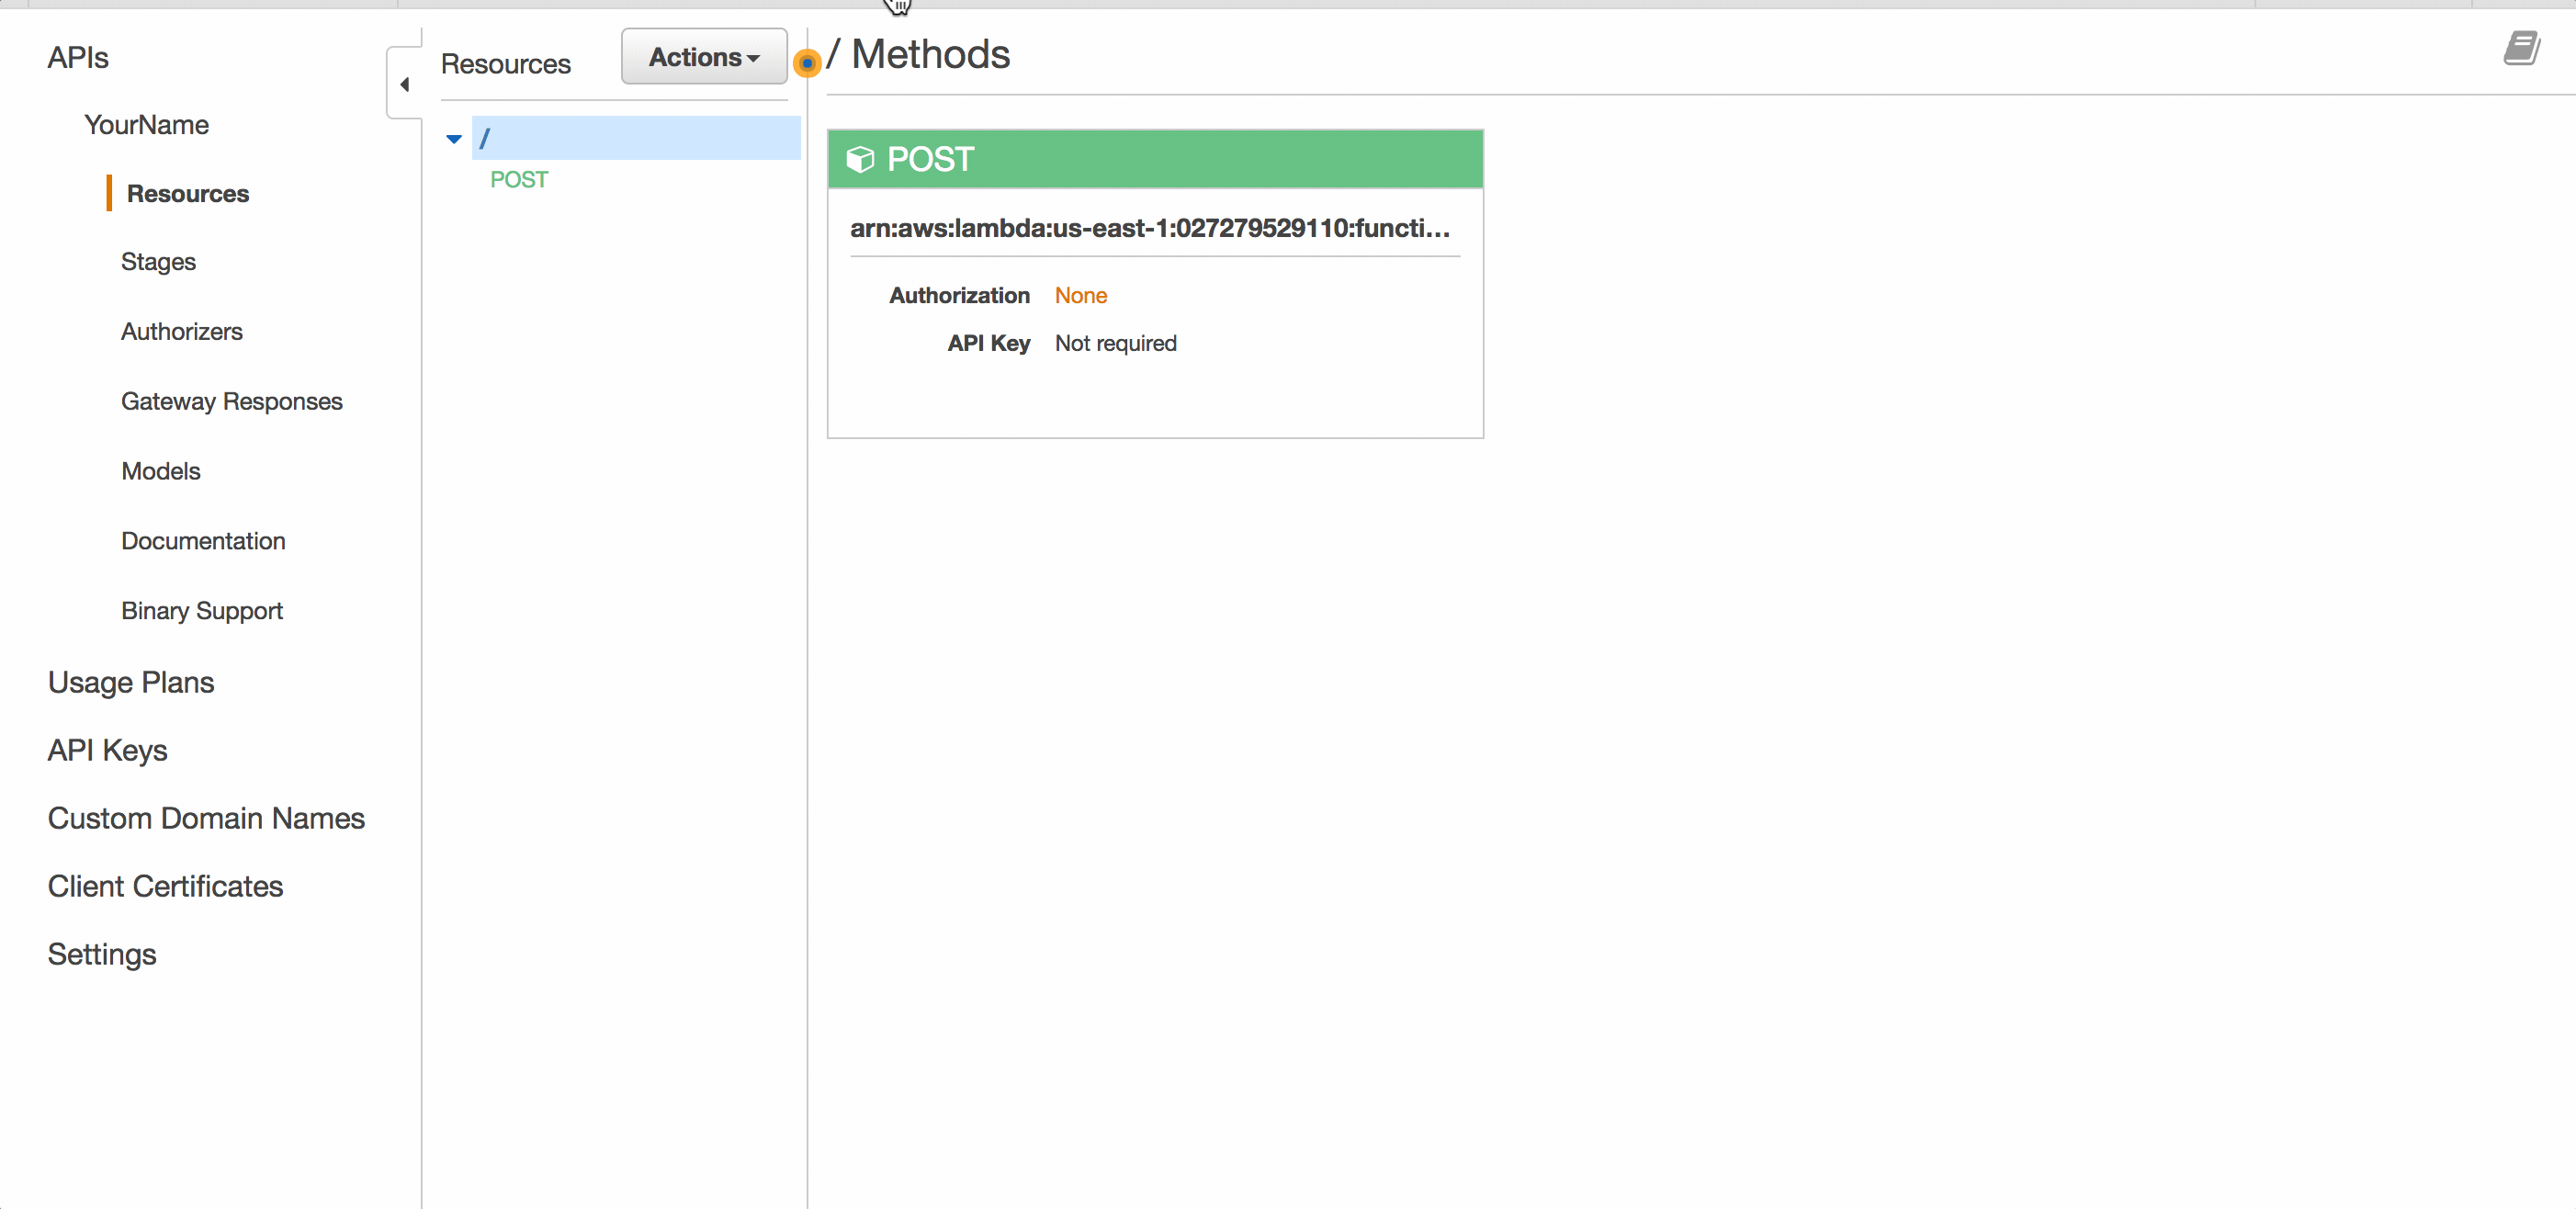Go to APIs in sidebar
Screen dimensions: 2576x1209
coord(78,58)
